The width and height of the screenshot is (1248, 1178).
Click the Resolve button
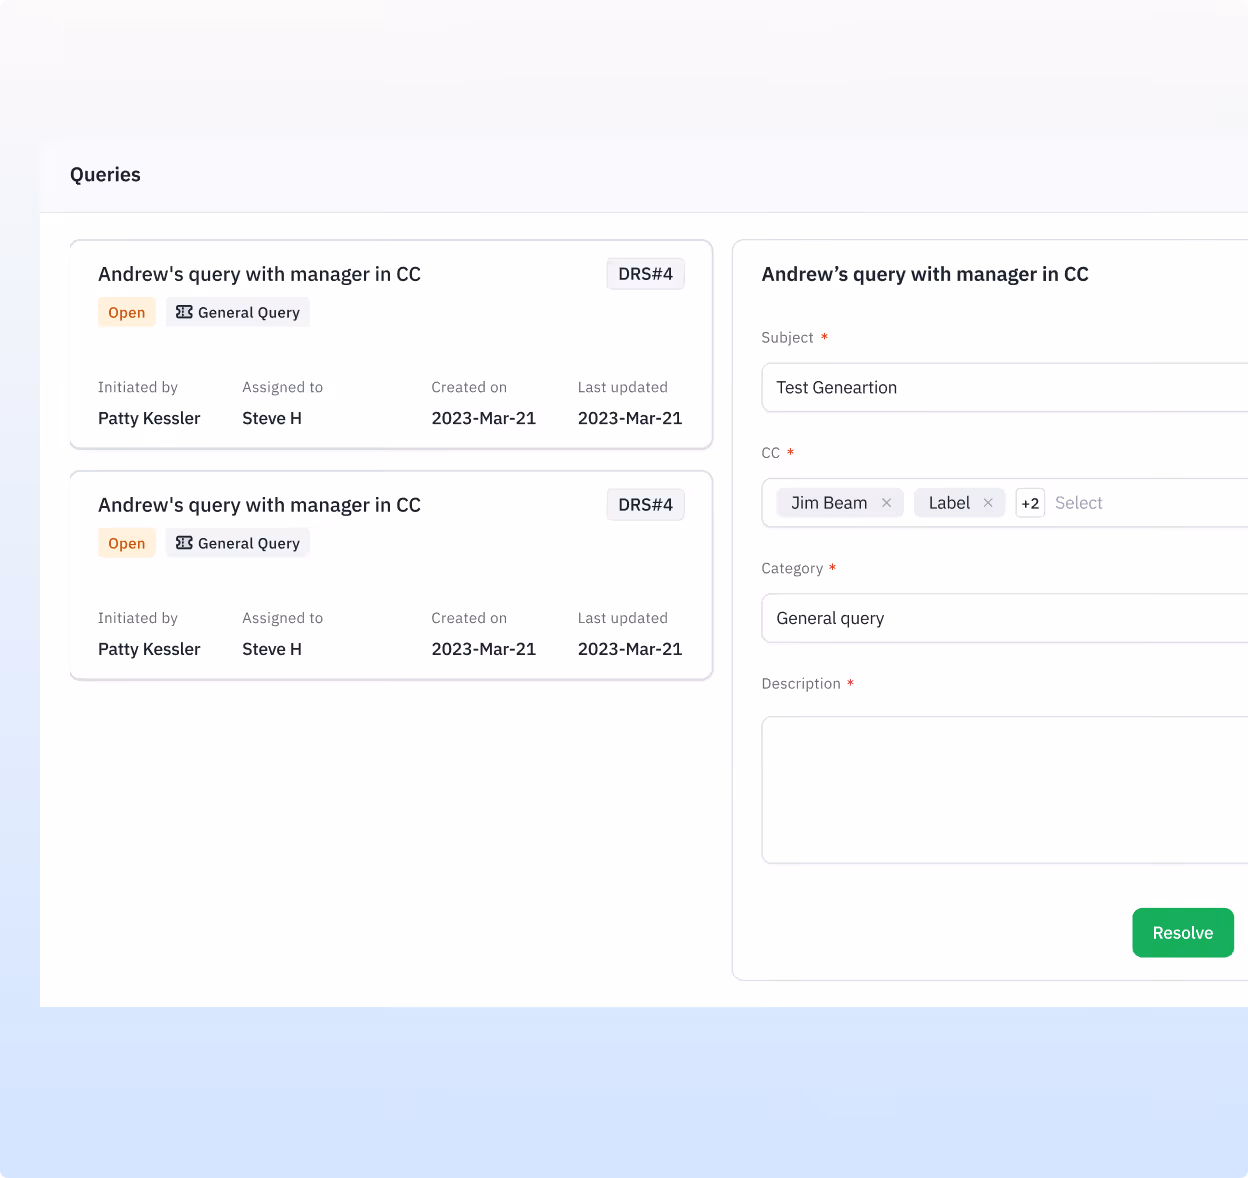1183,933
